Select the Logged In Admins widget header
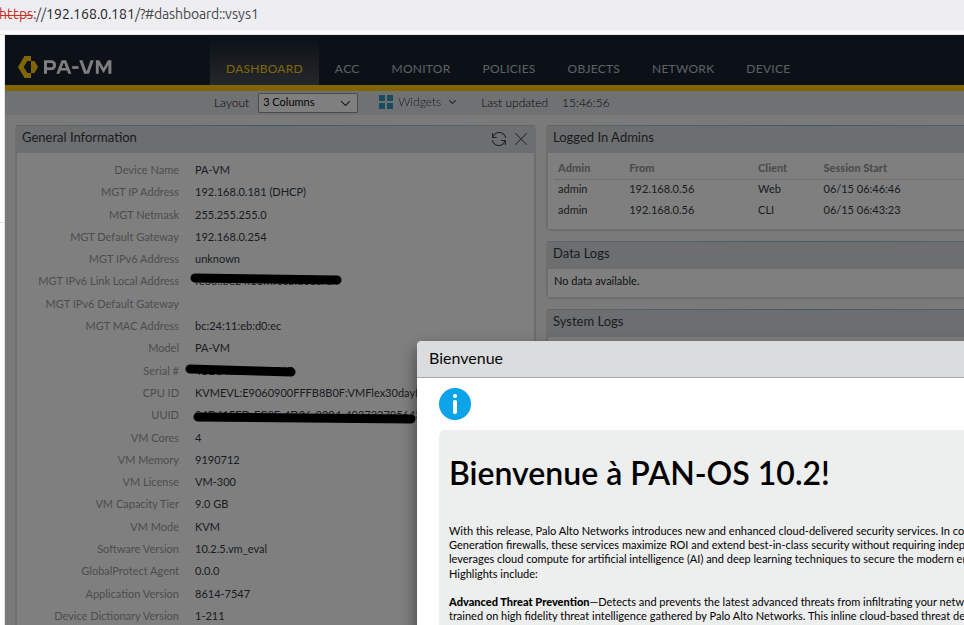 tap(756, 138)
